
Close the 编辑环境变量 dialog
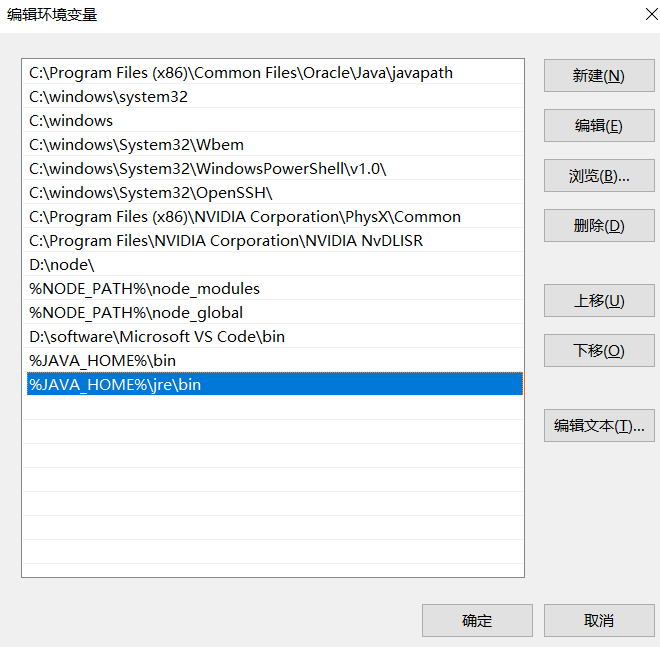point(651,14)
